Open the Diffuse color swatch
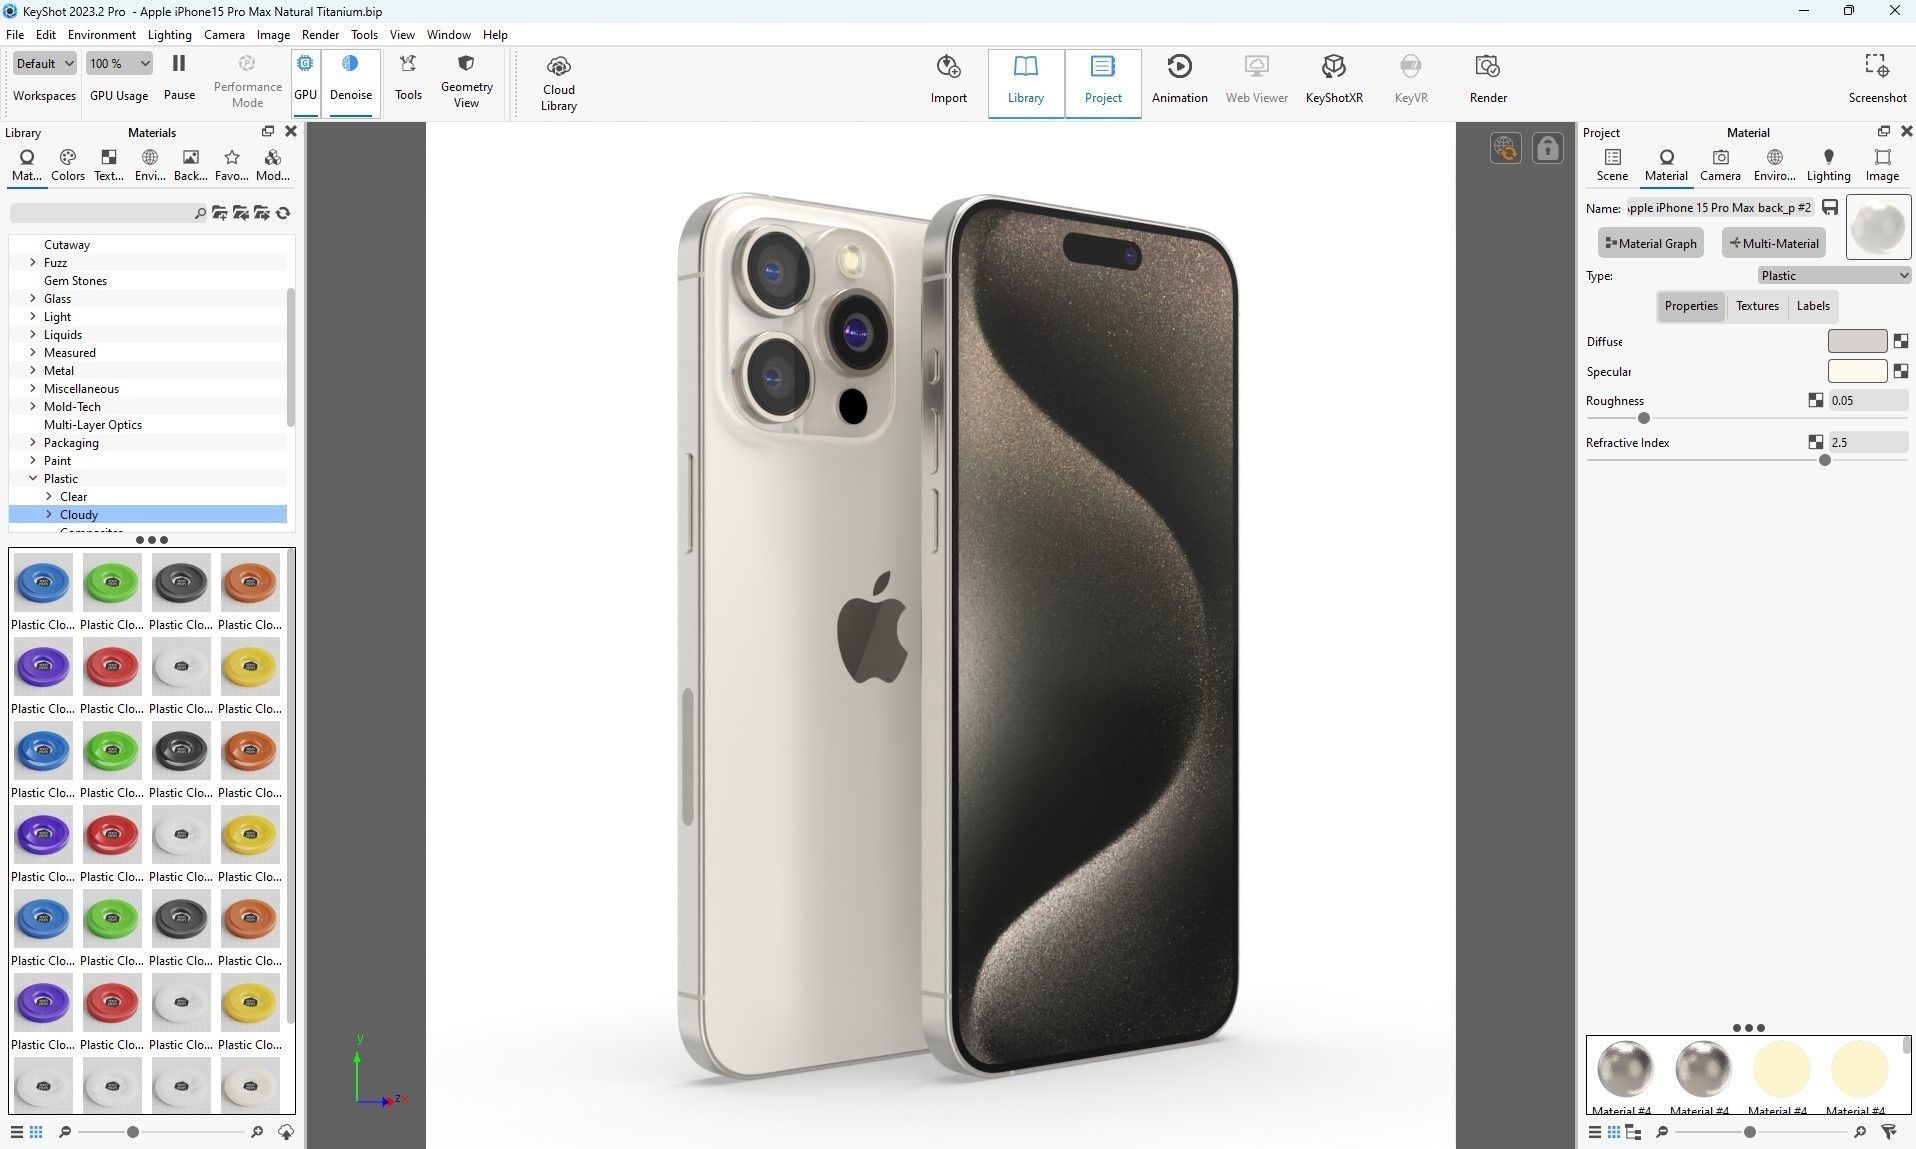This screenshot has height=1149, width=1916. pyautogui.click(x=1857, y=341)
